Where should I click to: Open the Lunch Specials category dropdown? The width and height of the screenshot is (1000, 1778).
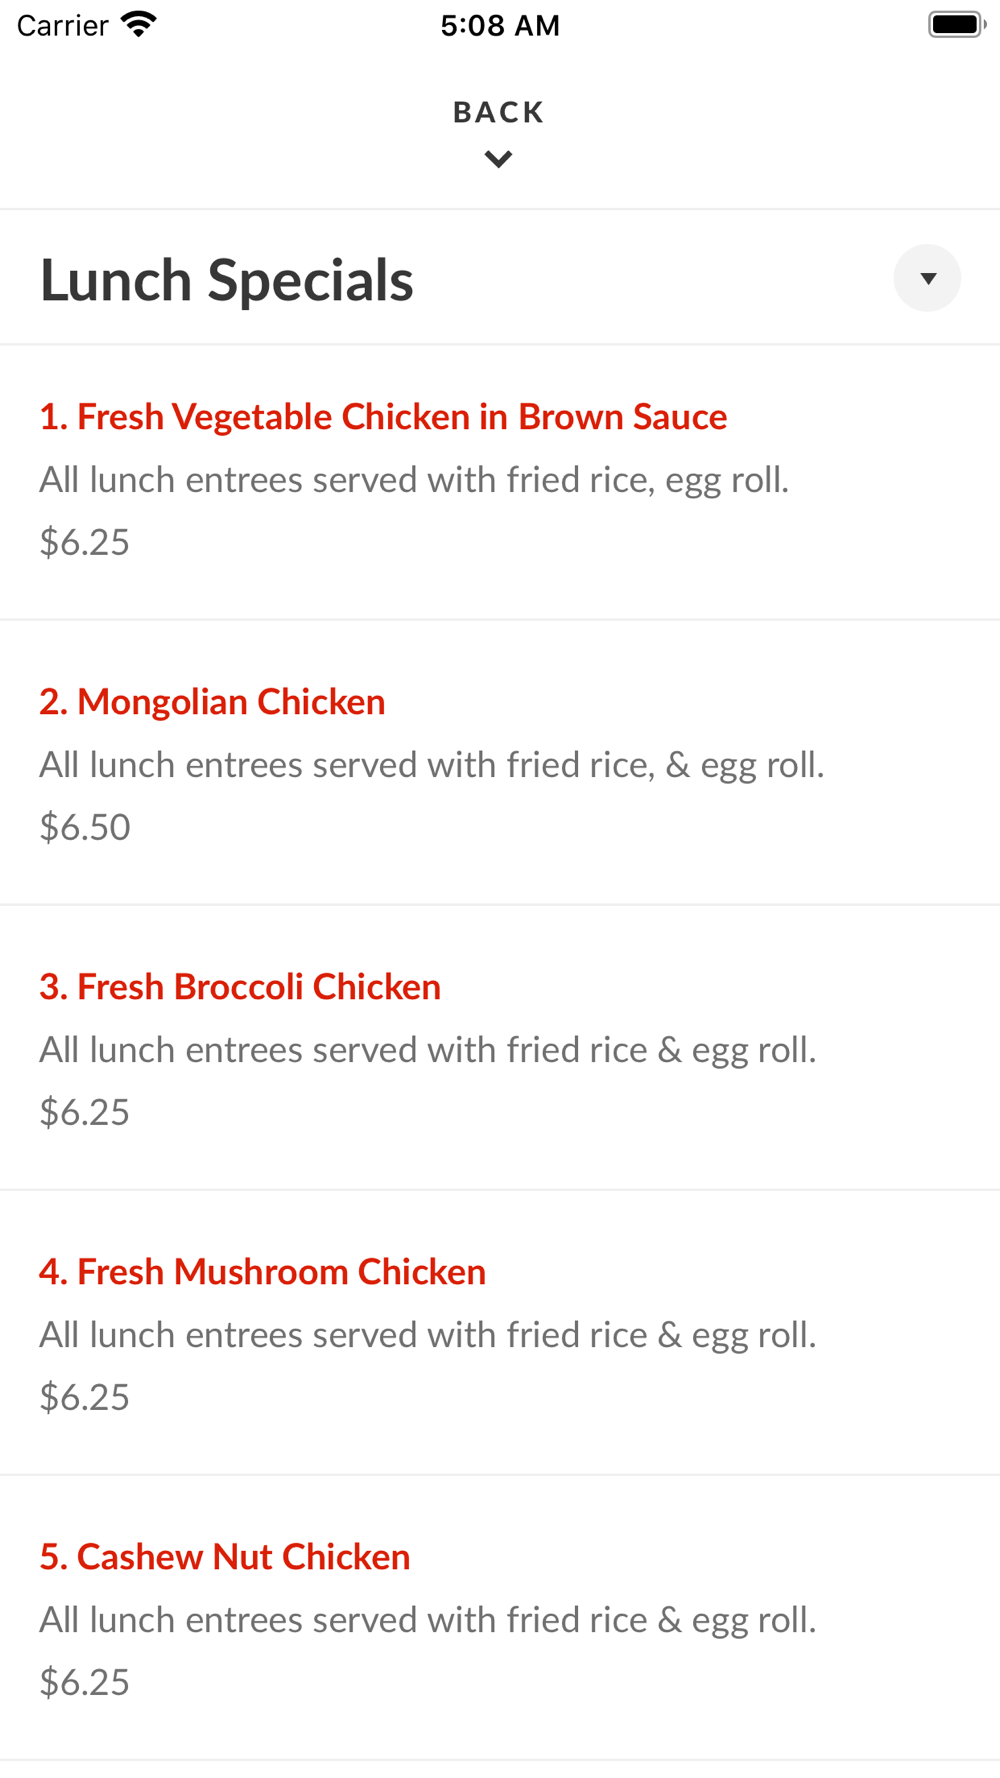[x=927, y=278]
